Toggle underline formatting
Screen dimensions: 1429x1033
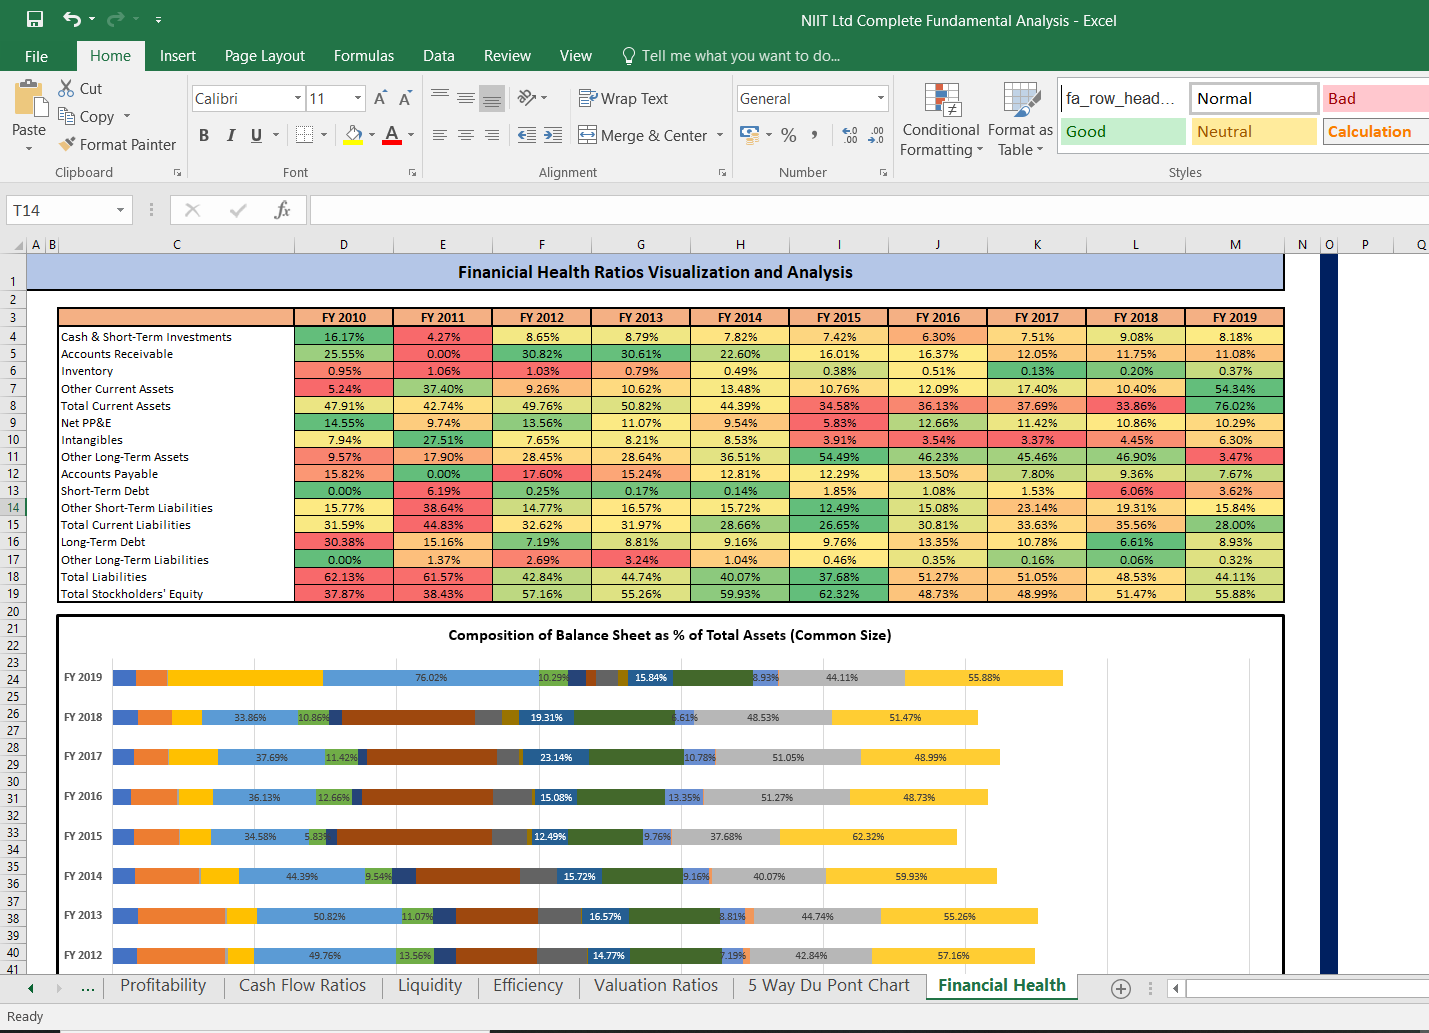(256, 134)
